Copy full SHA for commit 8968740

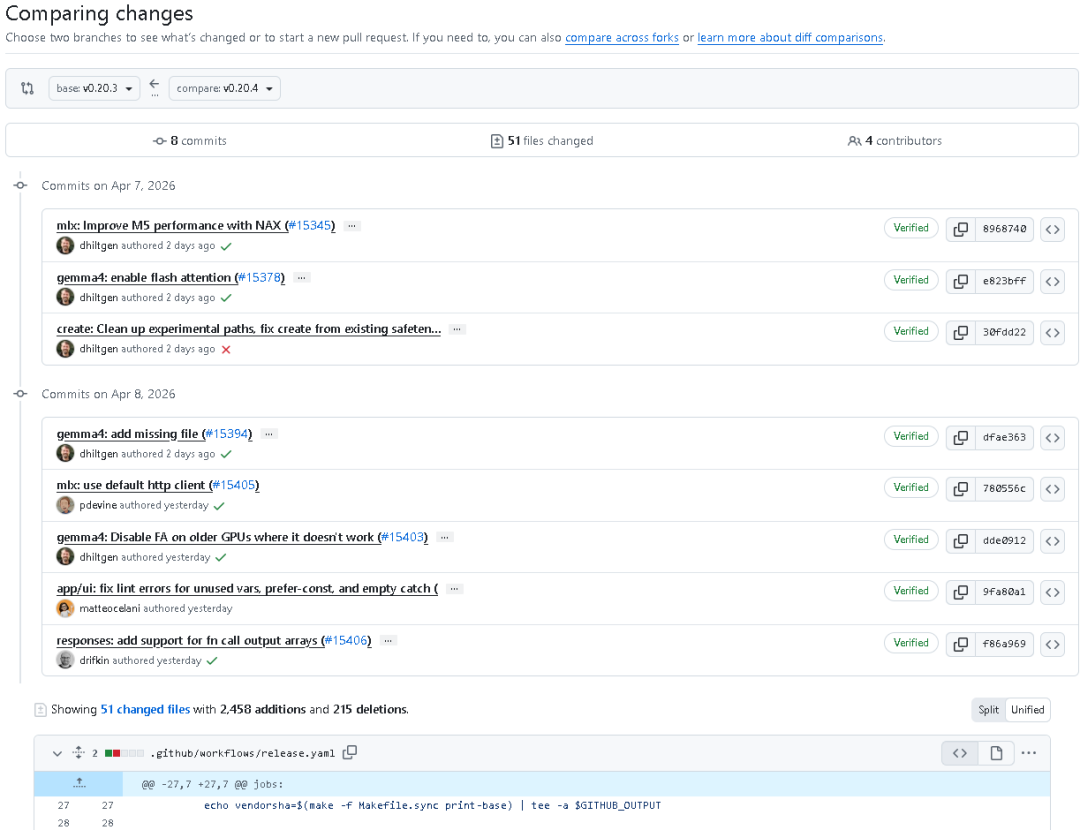point(960,229)
